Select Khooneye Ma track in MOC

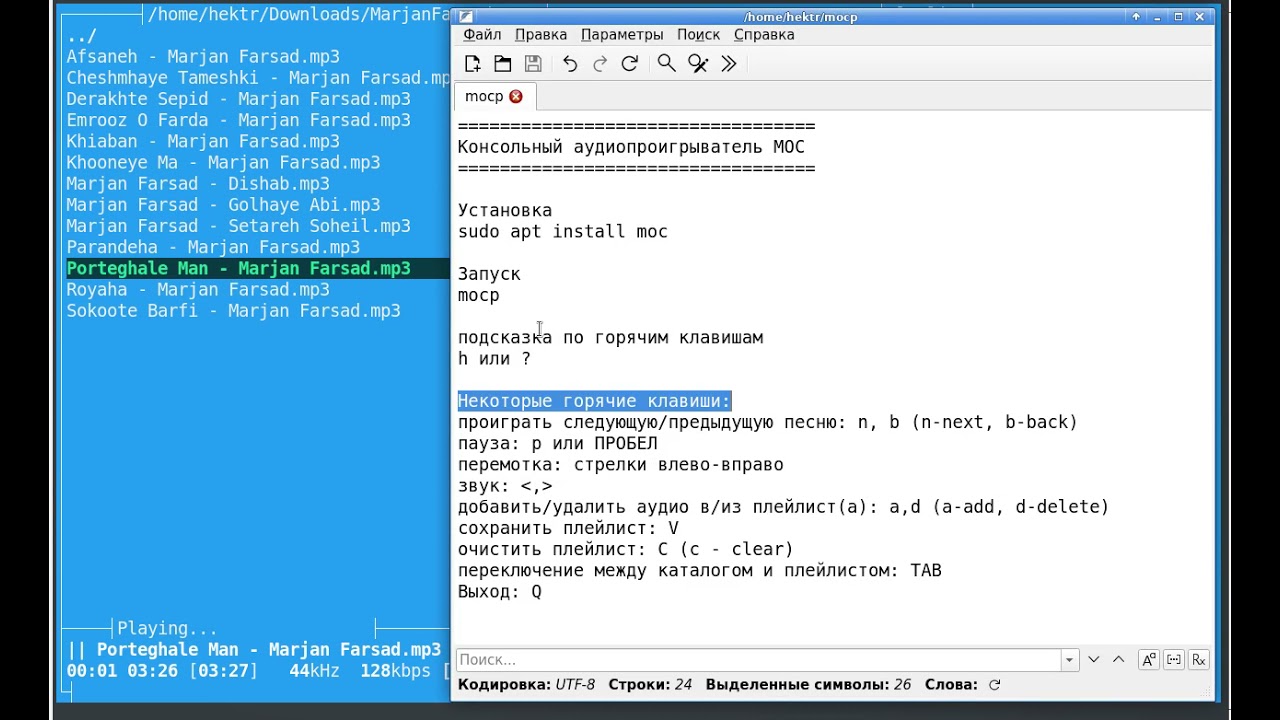(223, 162)
